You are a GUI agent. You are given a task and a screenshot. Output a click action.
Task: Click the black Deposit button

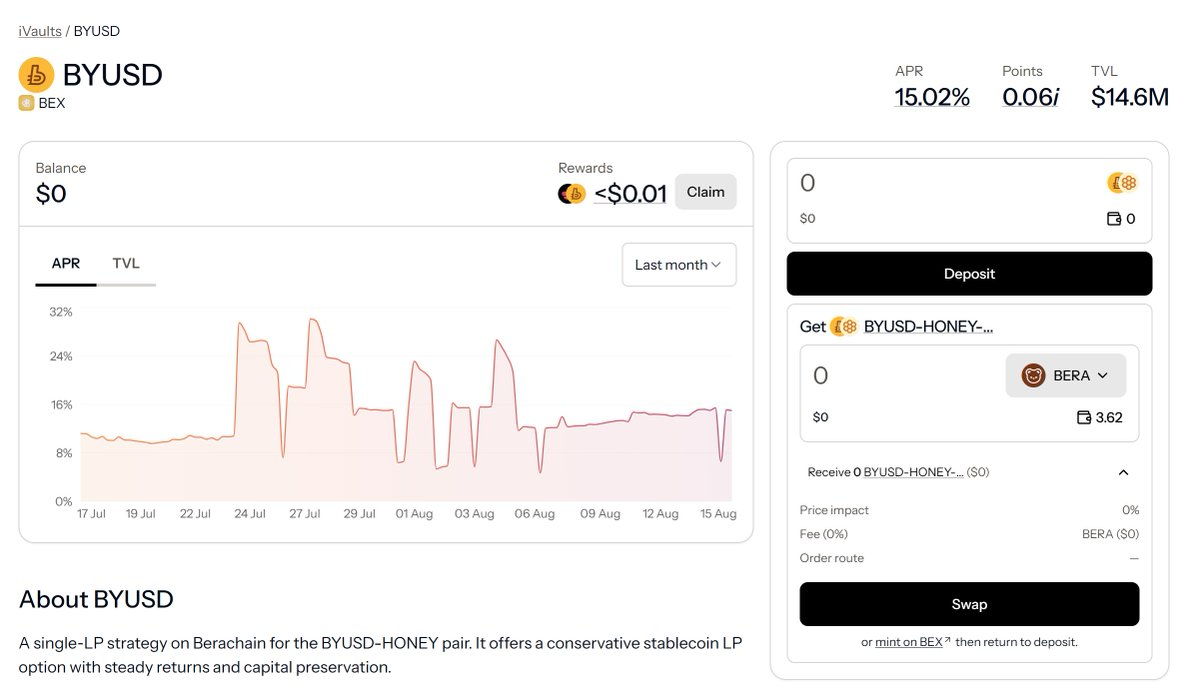969,274
